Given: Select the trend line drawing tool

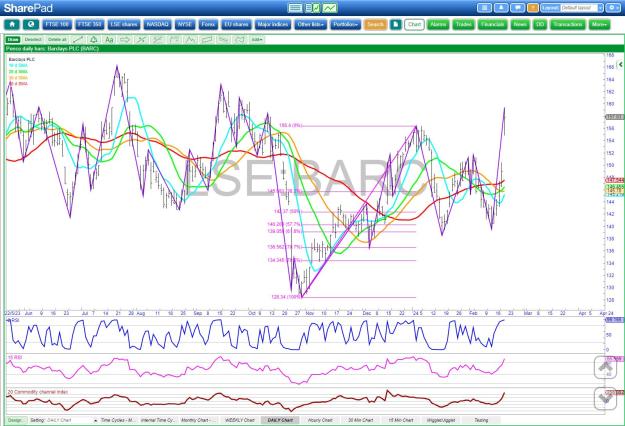Looking at the screenshot, I should (78, 39).
